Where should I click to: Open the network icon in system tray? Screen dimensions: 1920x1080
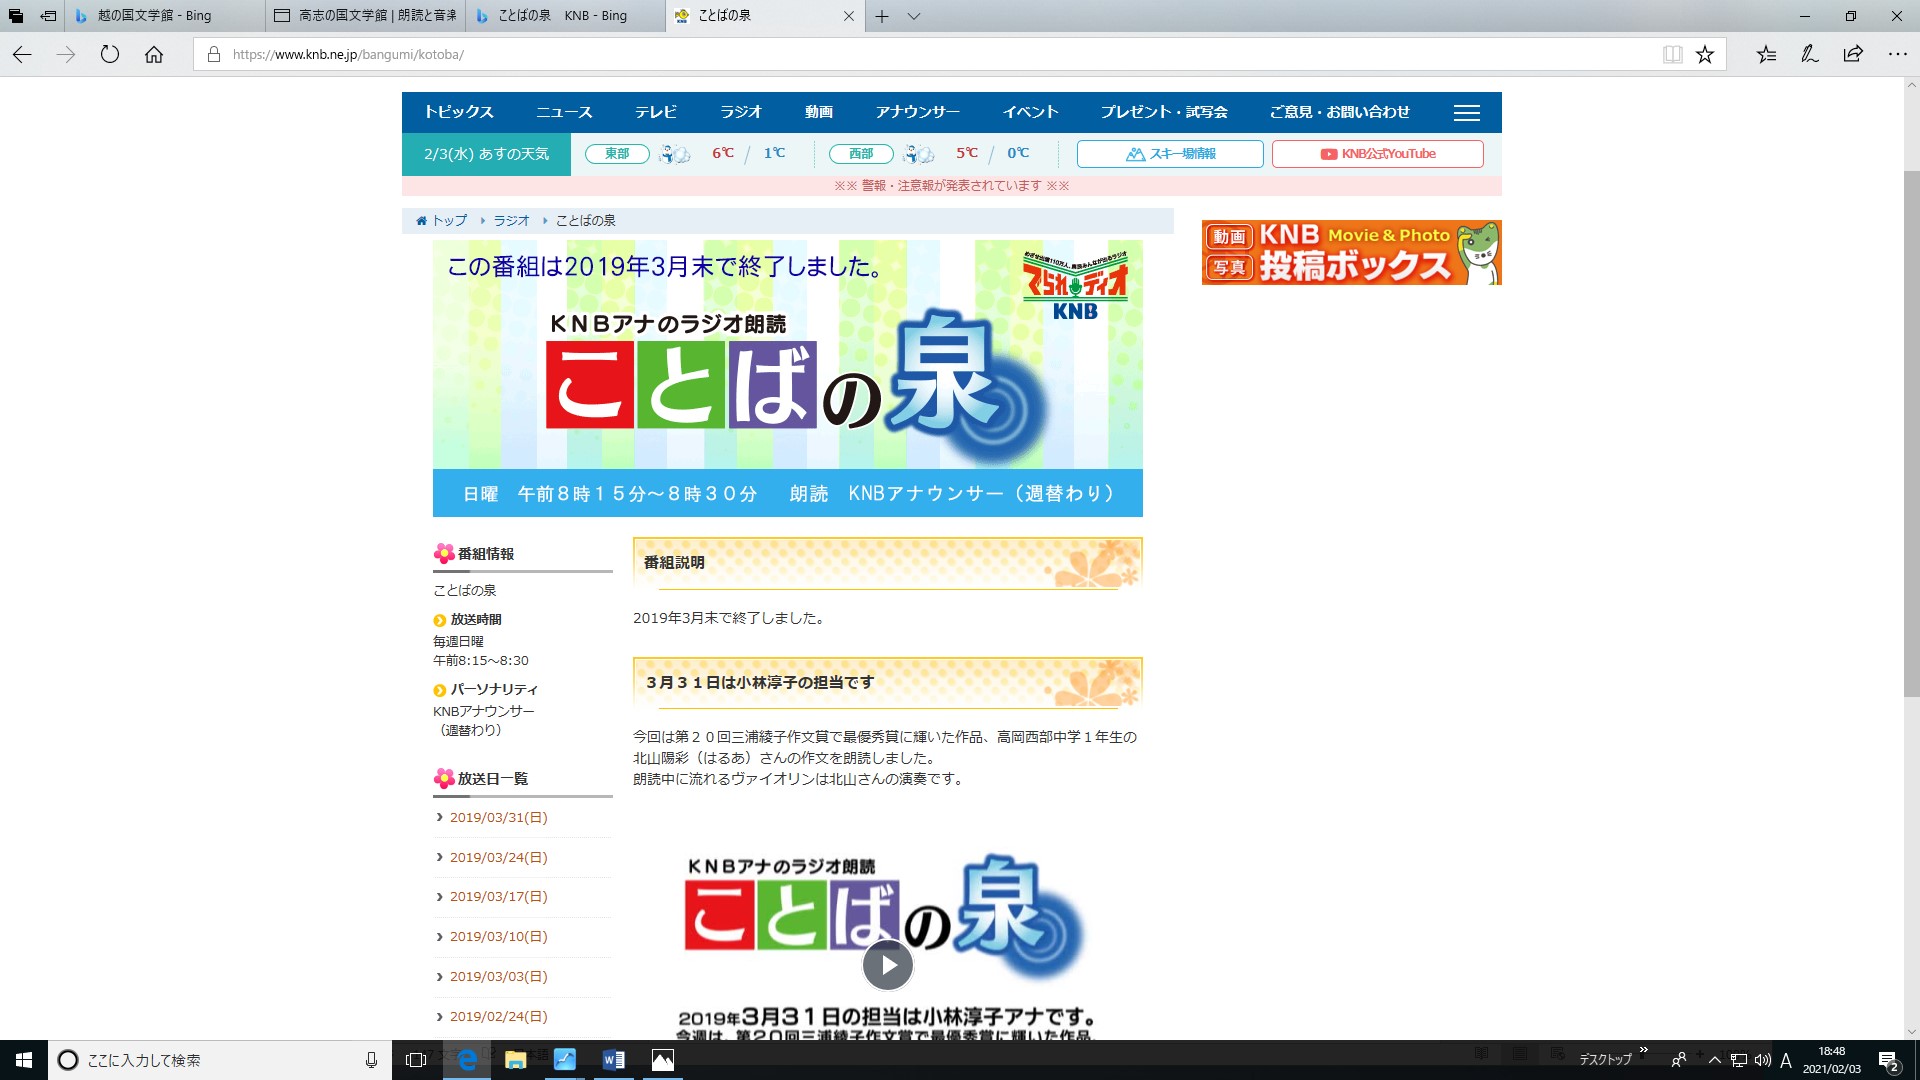click(x=1739, y=1060)
